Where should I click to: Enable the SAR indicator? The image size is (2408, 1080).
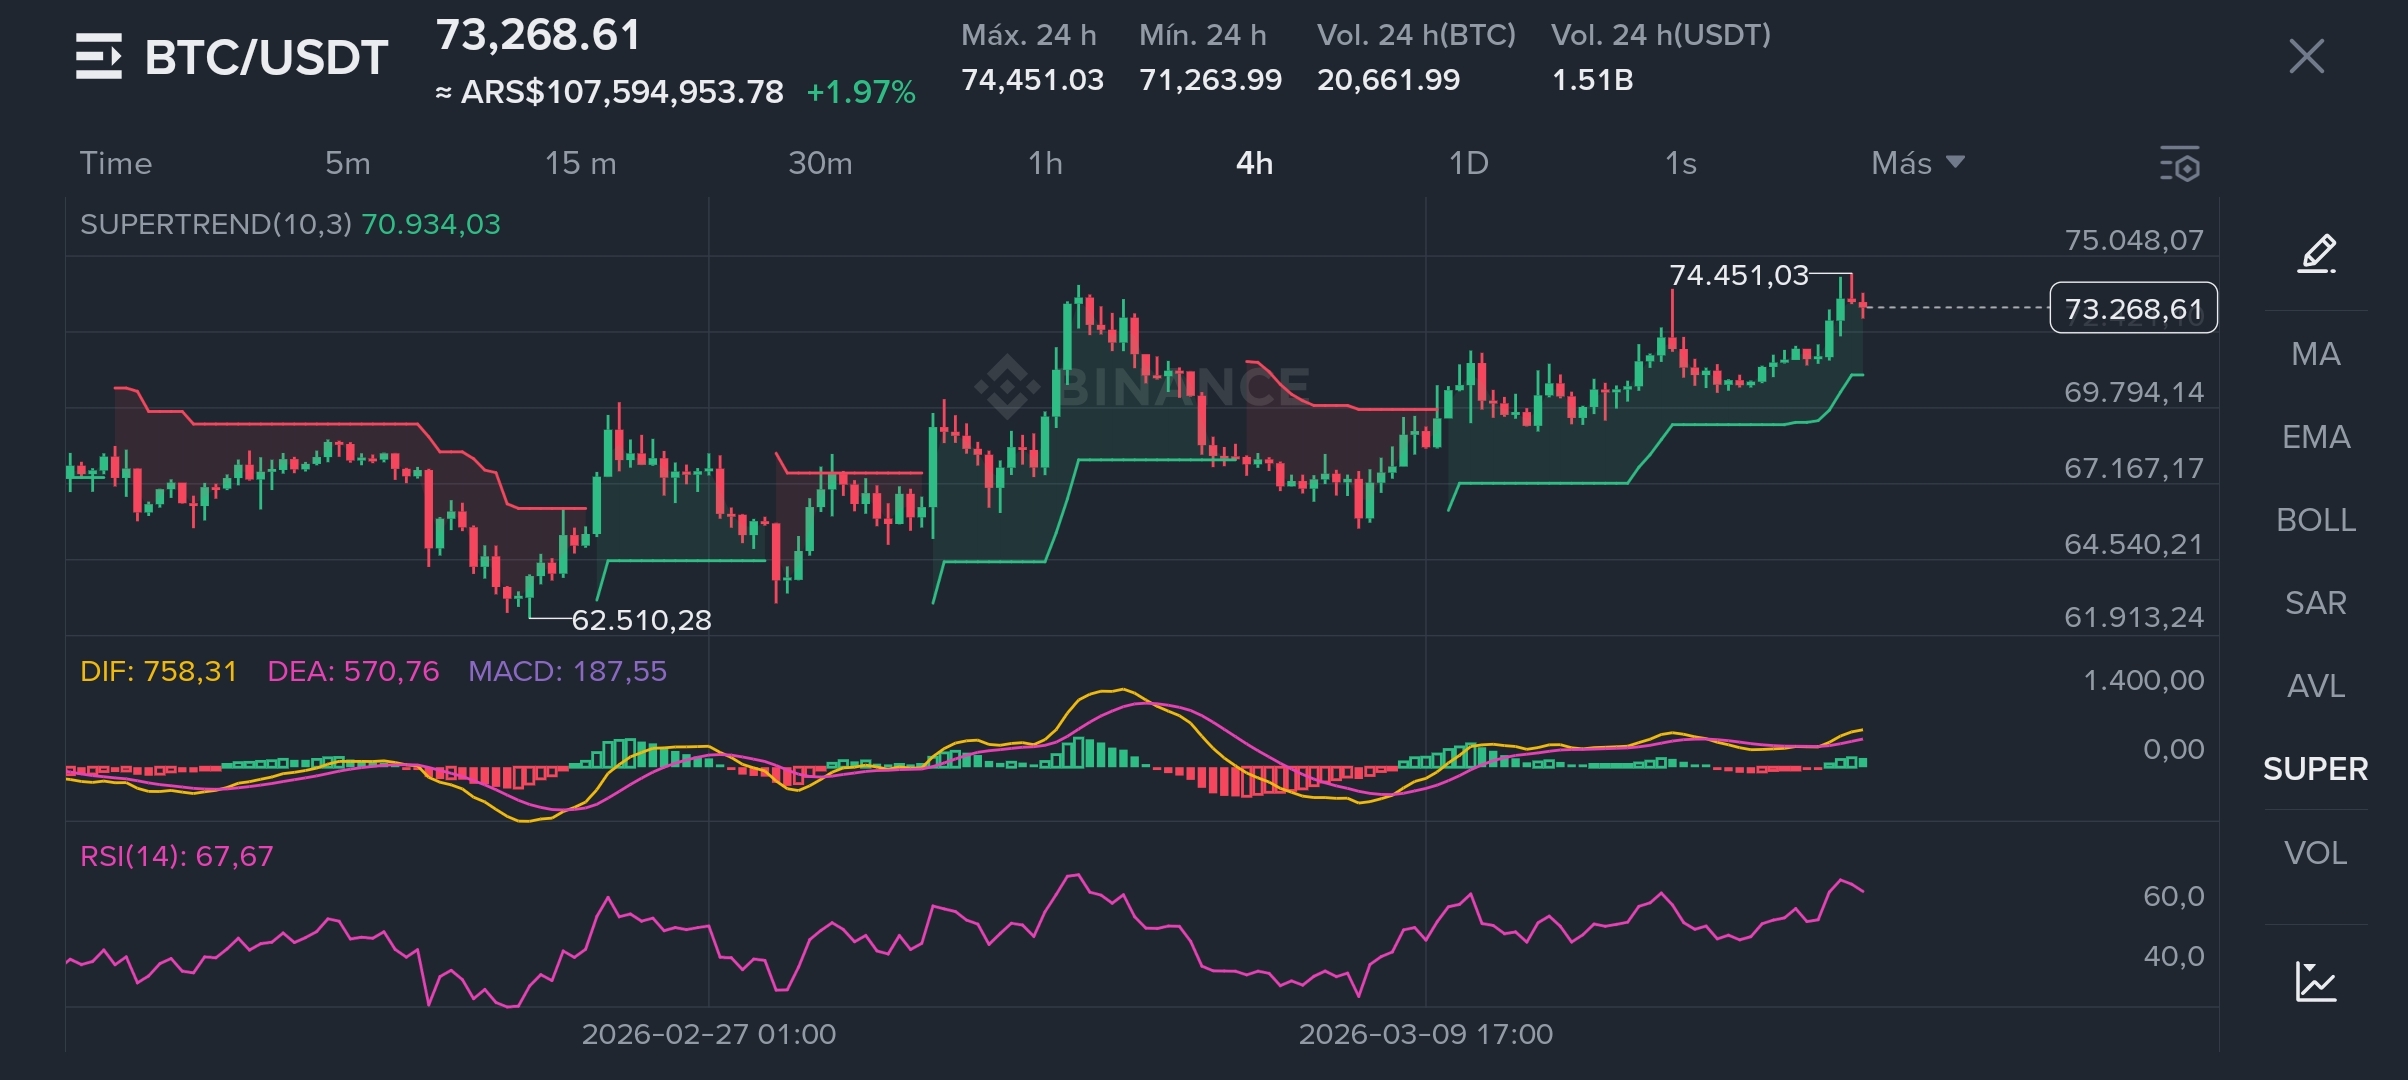pyautogui.click(x=2316, y=603)
